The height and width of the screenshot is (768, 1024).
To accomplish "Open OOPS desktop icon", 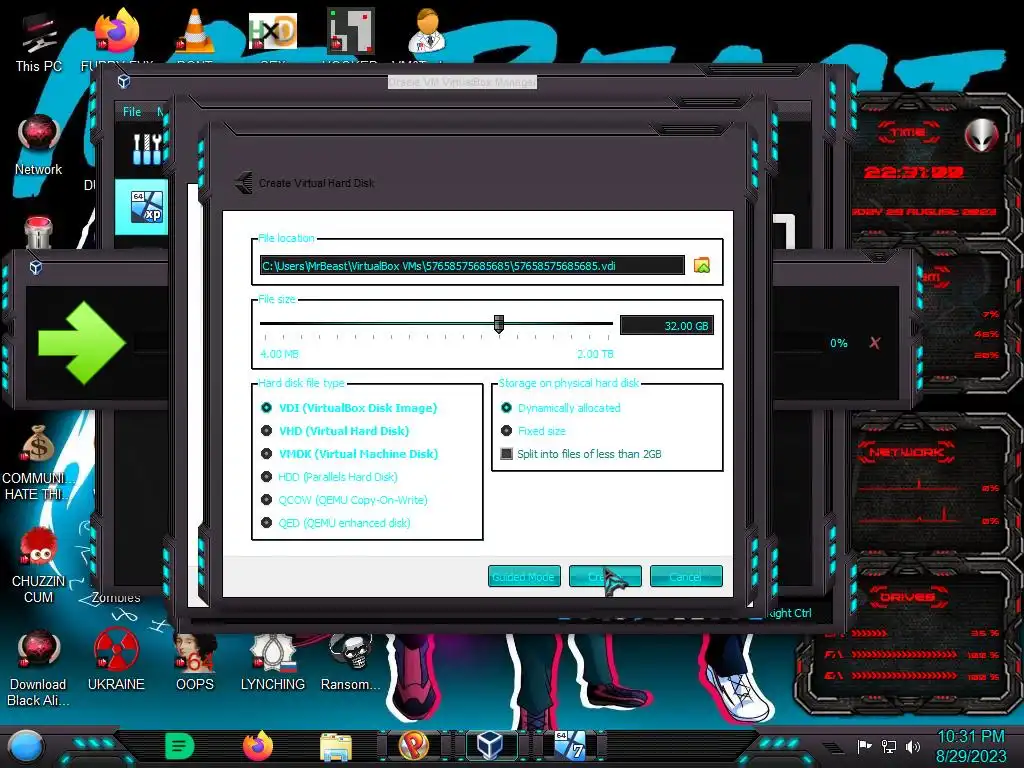I will [x=195, y=660].
